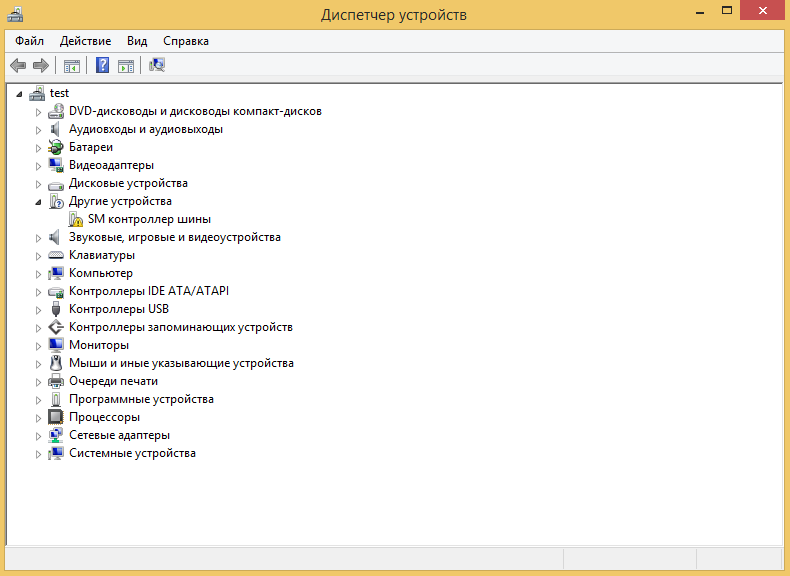Expand the Контроллеры USB arrow
This screenshot has width=790, height=576.
[38, 310]
